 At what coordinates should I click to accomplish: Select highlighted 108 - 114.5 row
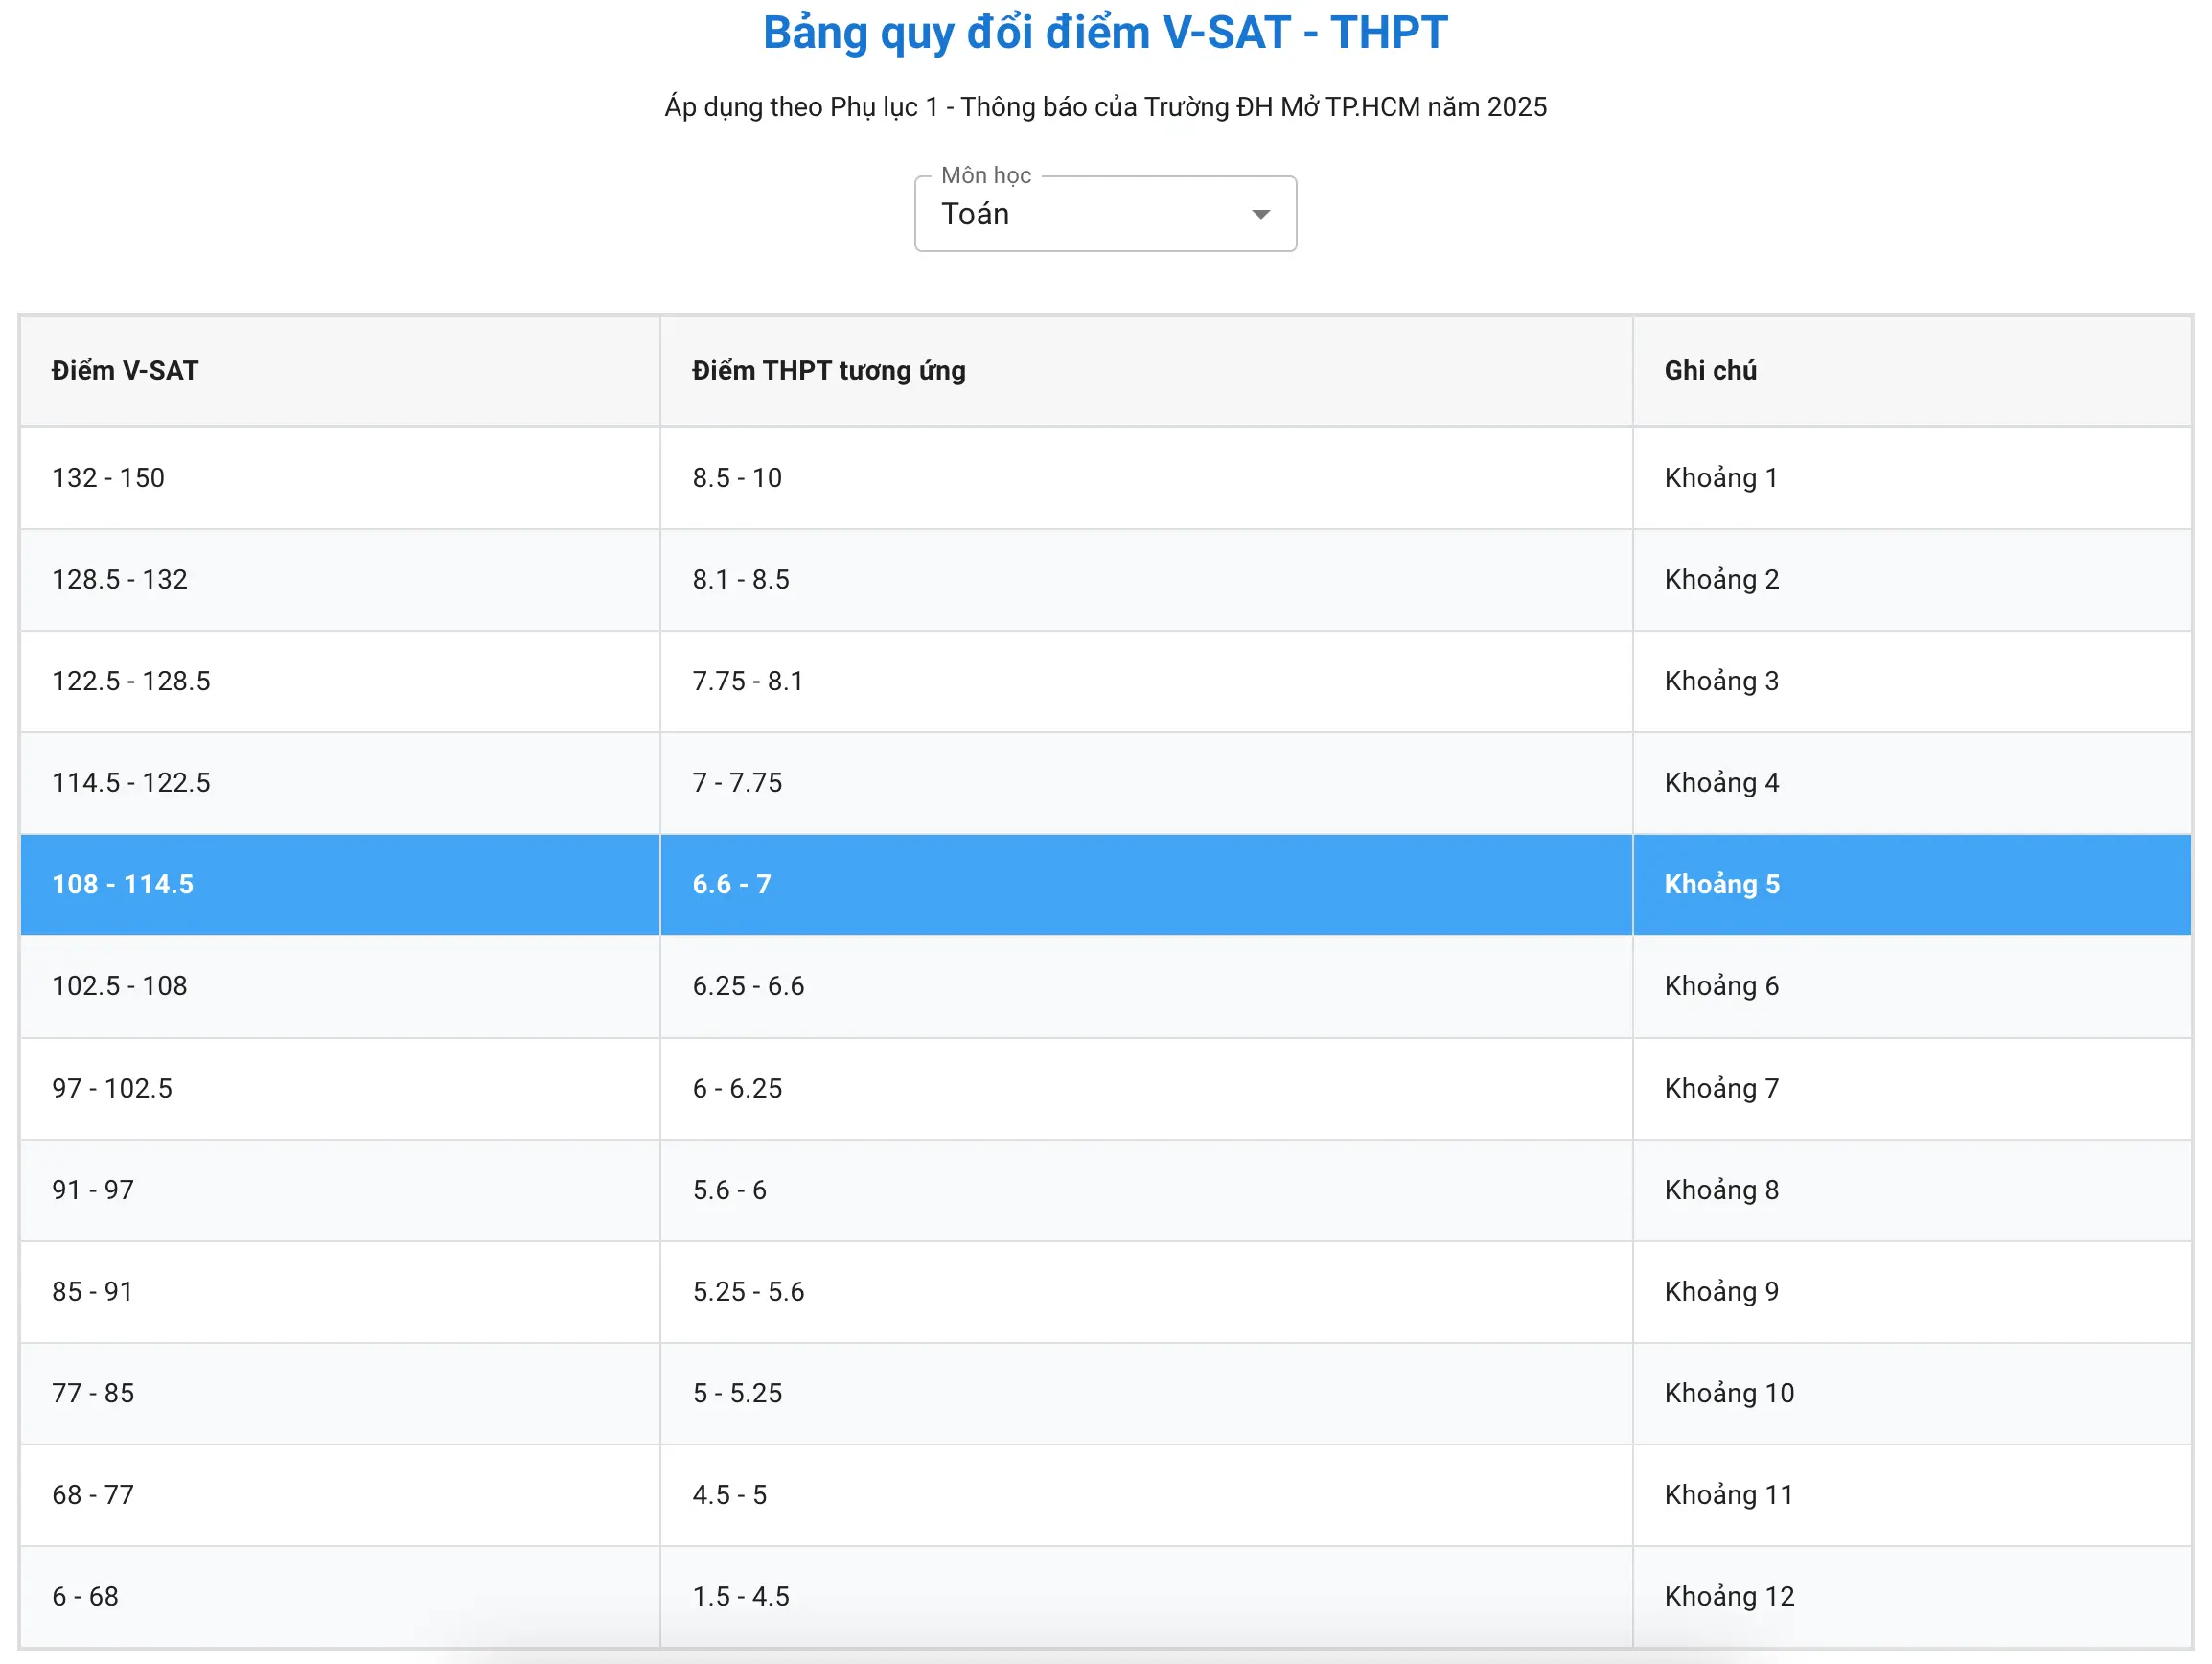tap(123, 885)
